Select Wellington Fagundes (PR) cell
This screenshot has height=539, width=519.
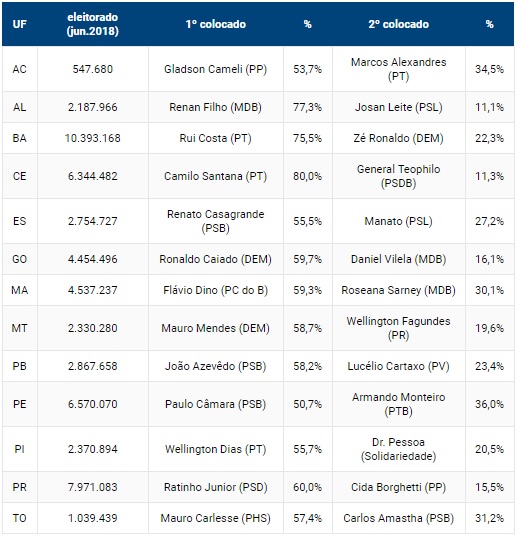(399, 328)
